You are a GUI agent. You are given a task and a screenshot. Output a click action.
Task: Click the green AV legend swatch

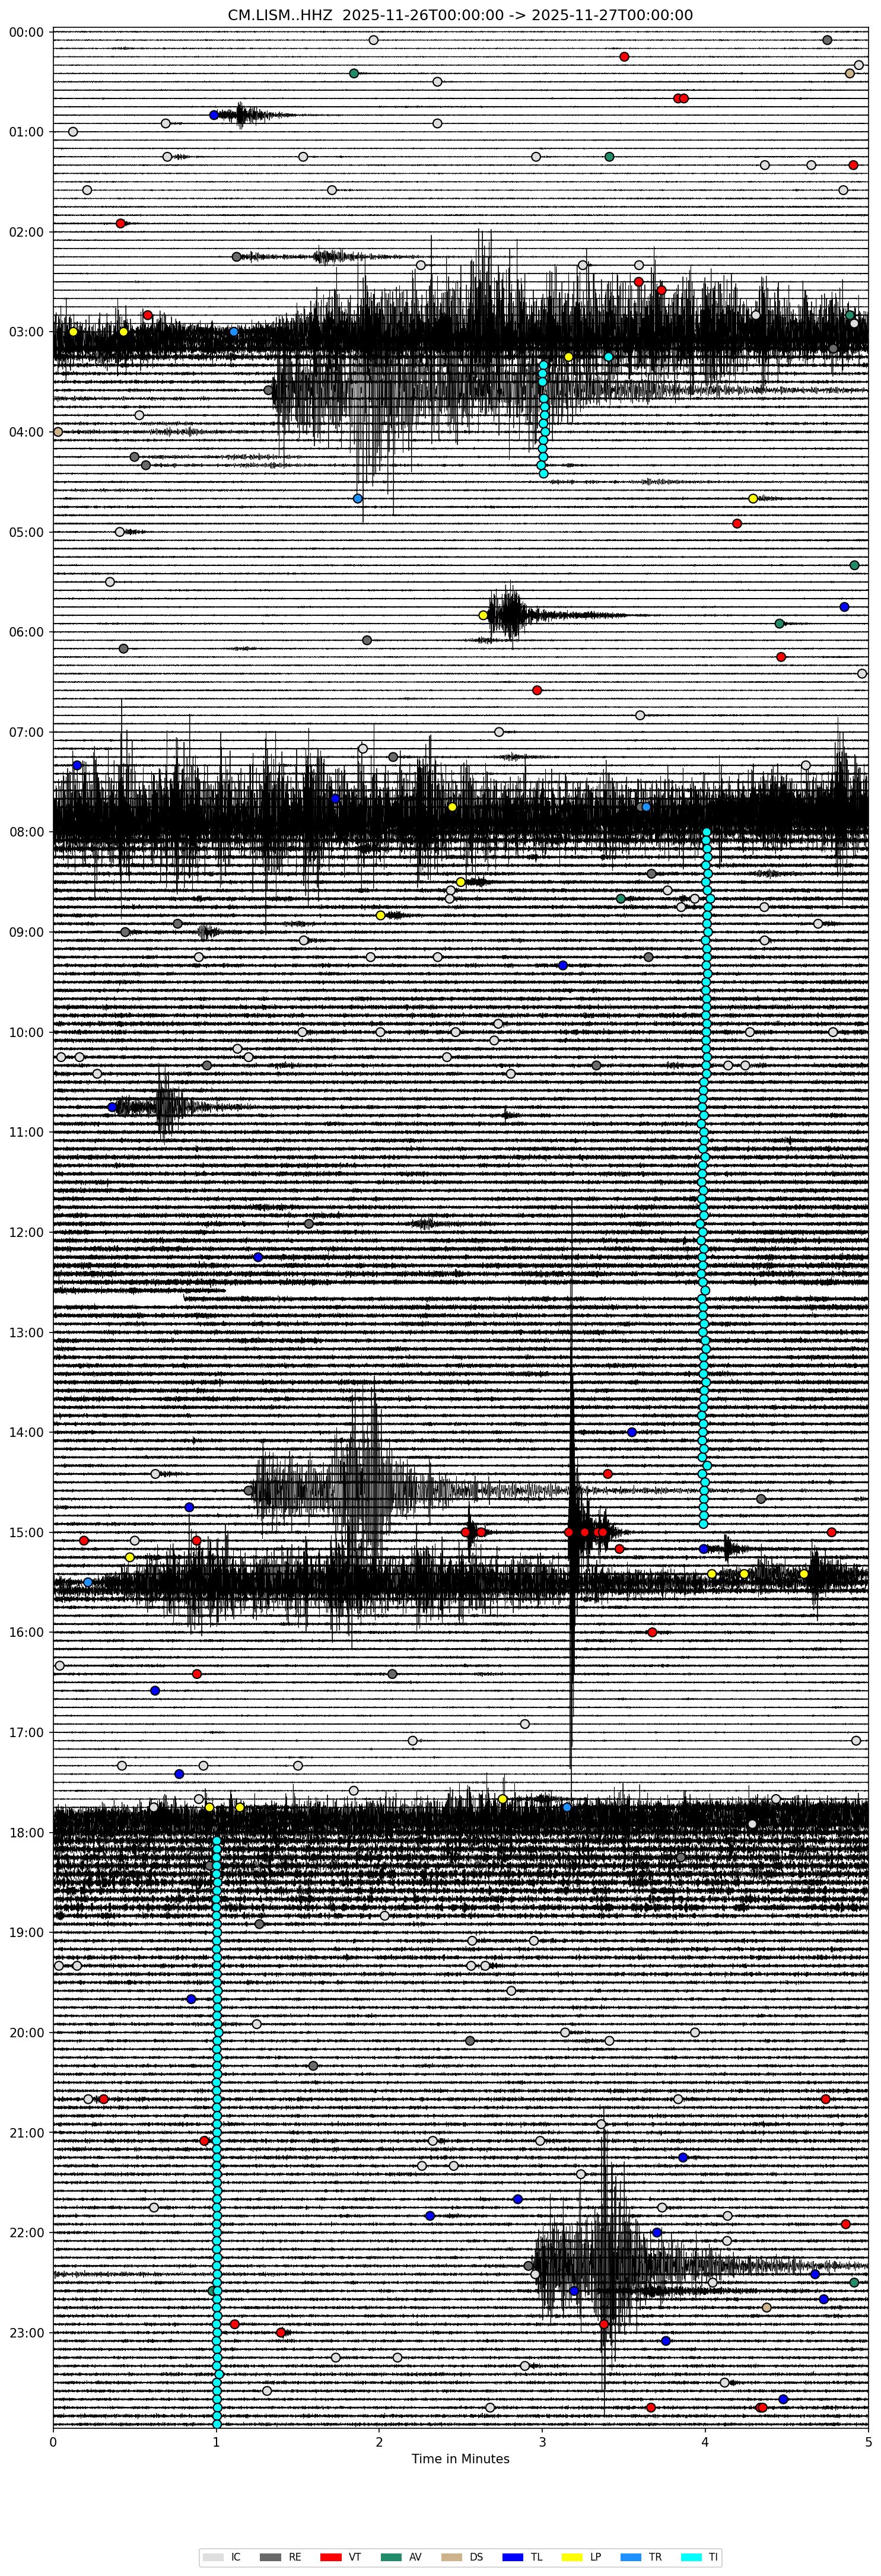tap(392, 2549)
